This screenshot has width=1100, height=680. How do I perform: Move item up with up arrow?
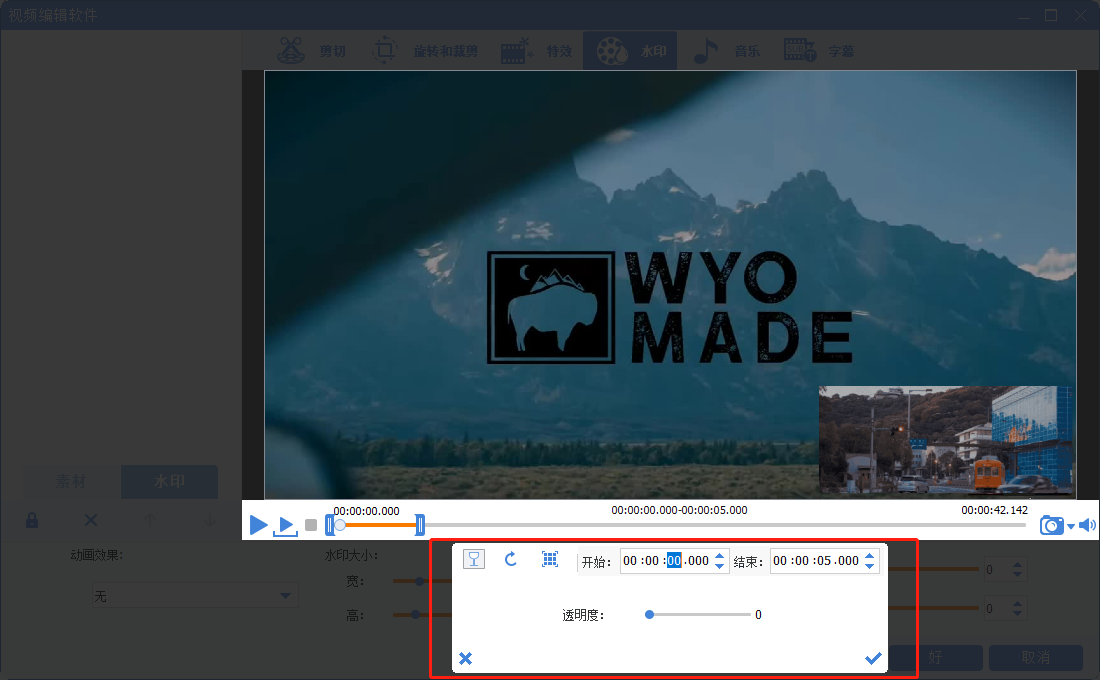tap(149, 520)
